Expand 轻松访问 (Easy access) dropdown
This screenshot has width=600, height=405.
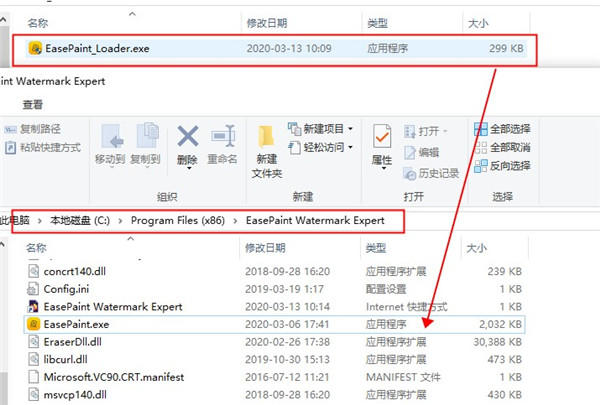[351, 147]
